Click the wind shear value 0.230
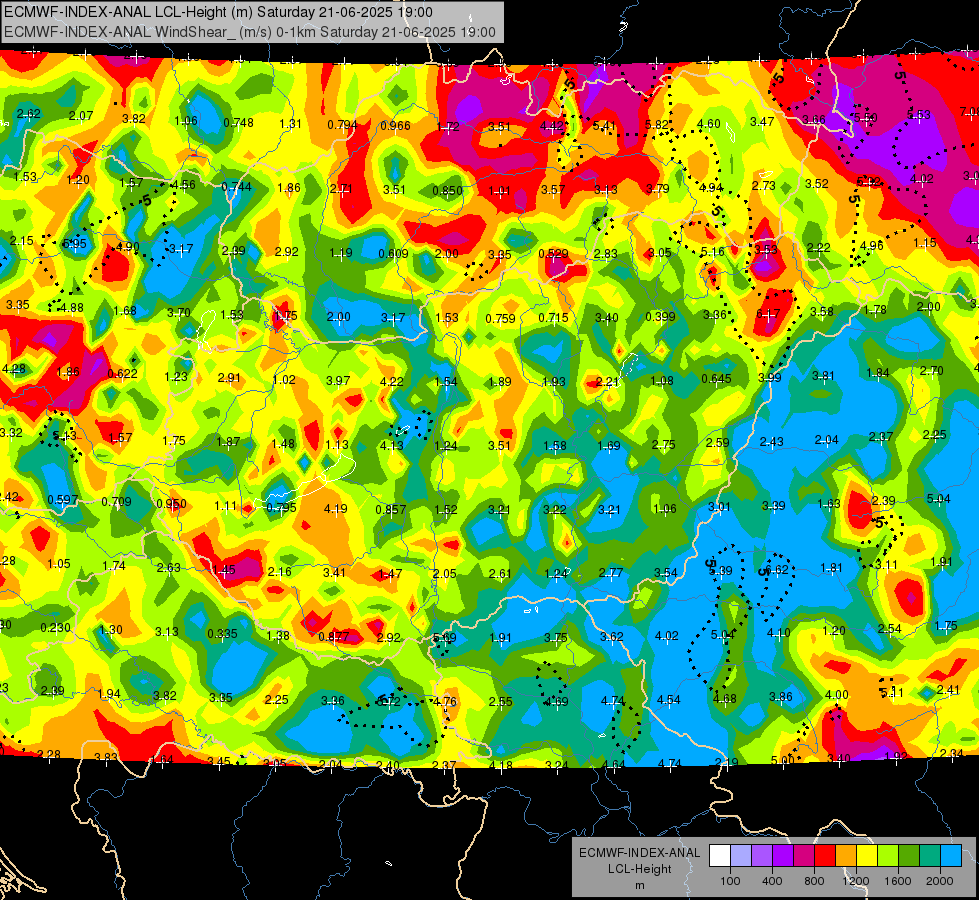The image size is (979, 900). click(x=55, y=628)
